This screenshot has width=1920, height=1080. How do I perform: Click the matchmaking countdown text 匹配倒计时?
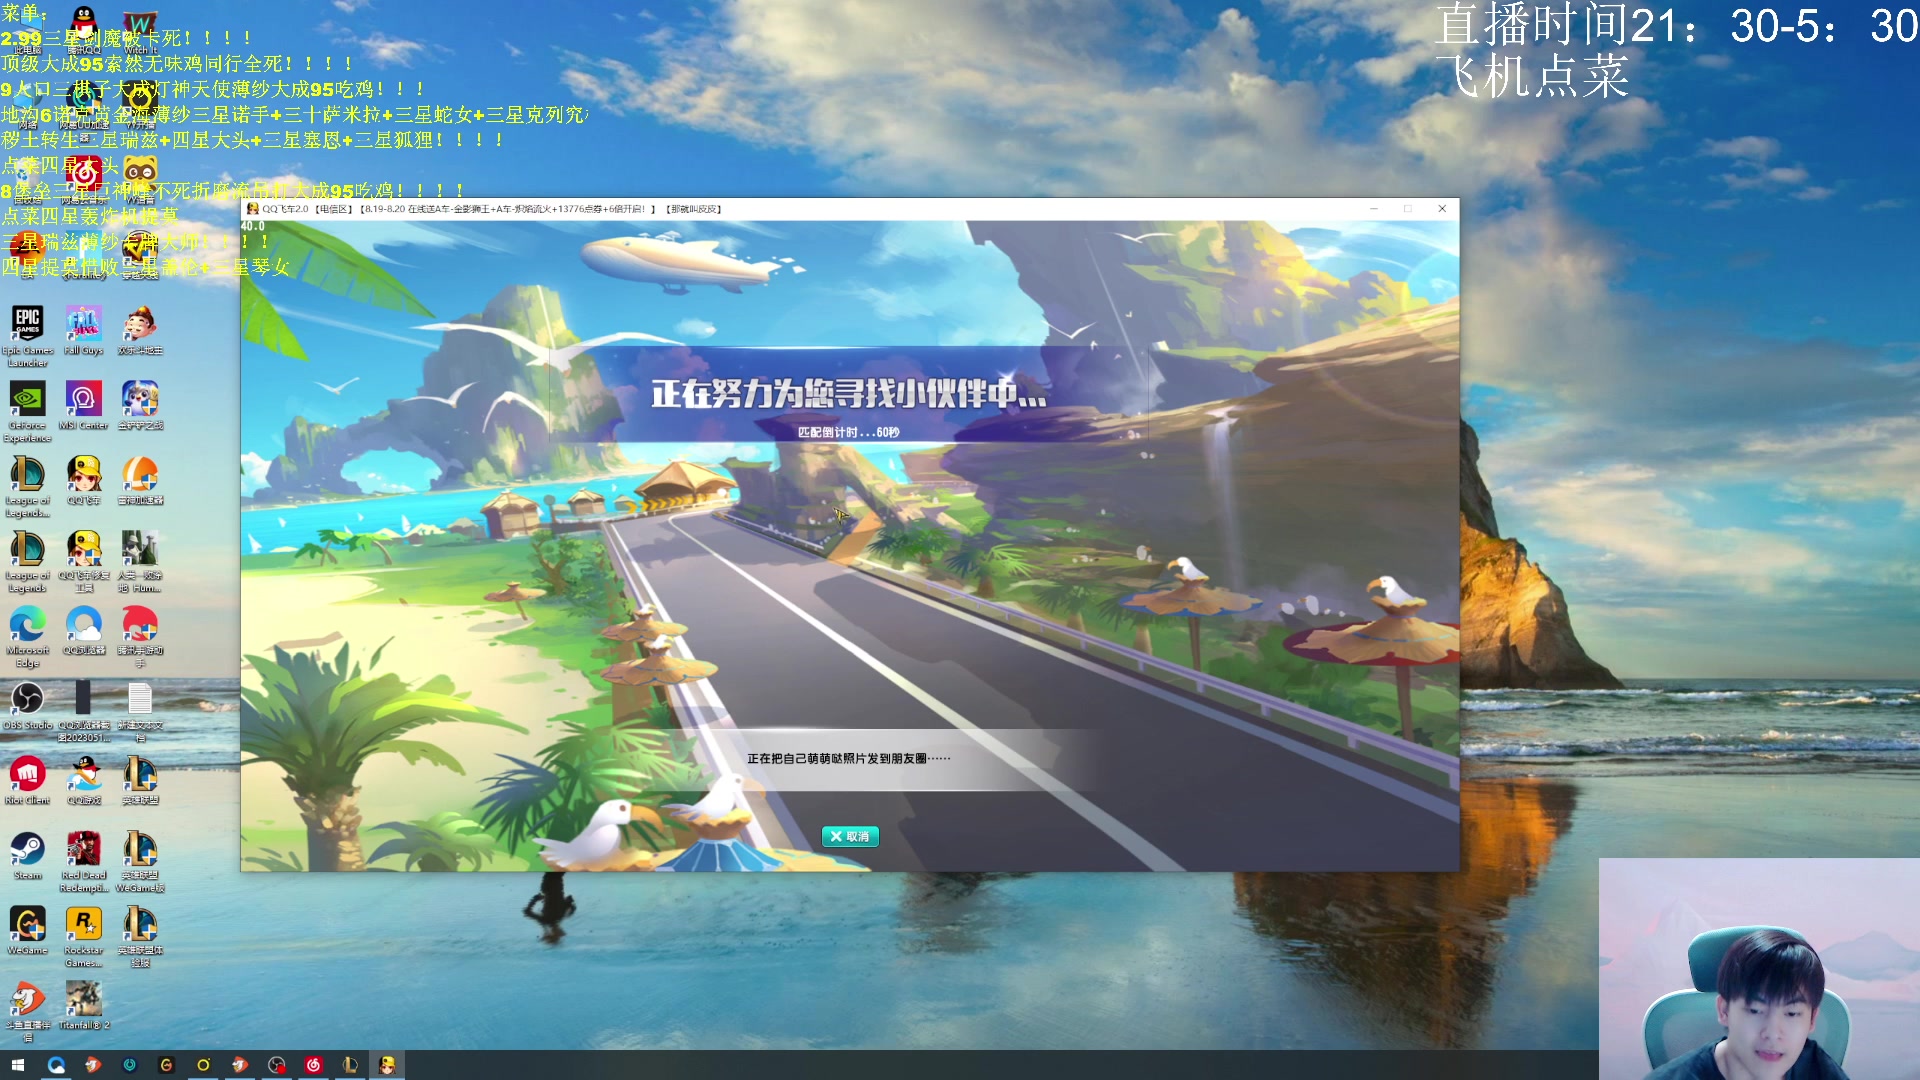tap(848, 432)
